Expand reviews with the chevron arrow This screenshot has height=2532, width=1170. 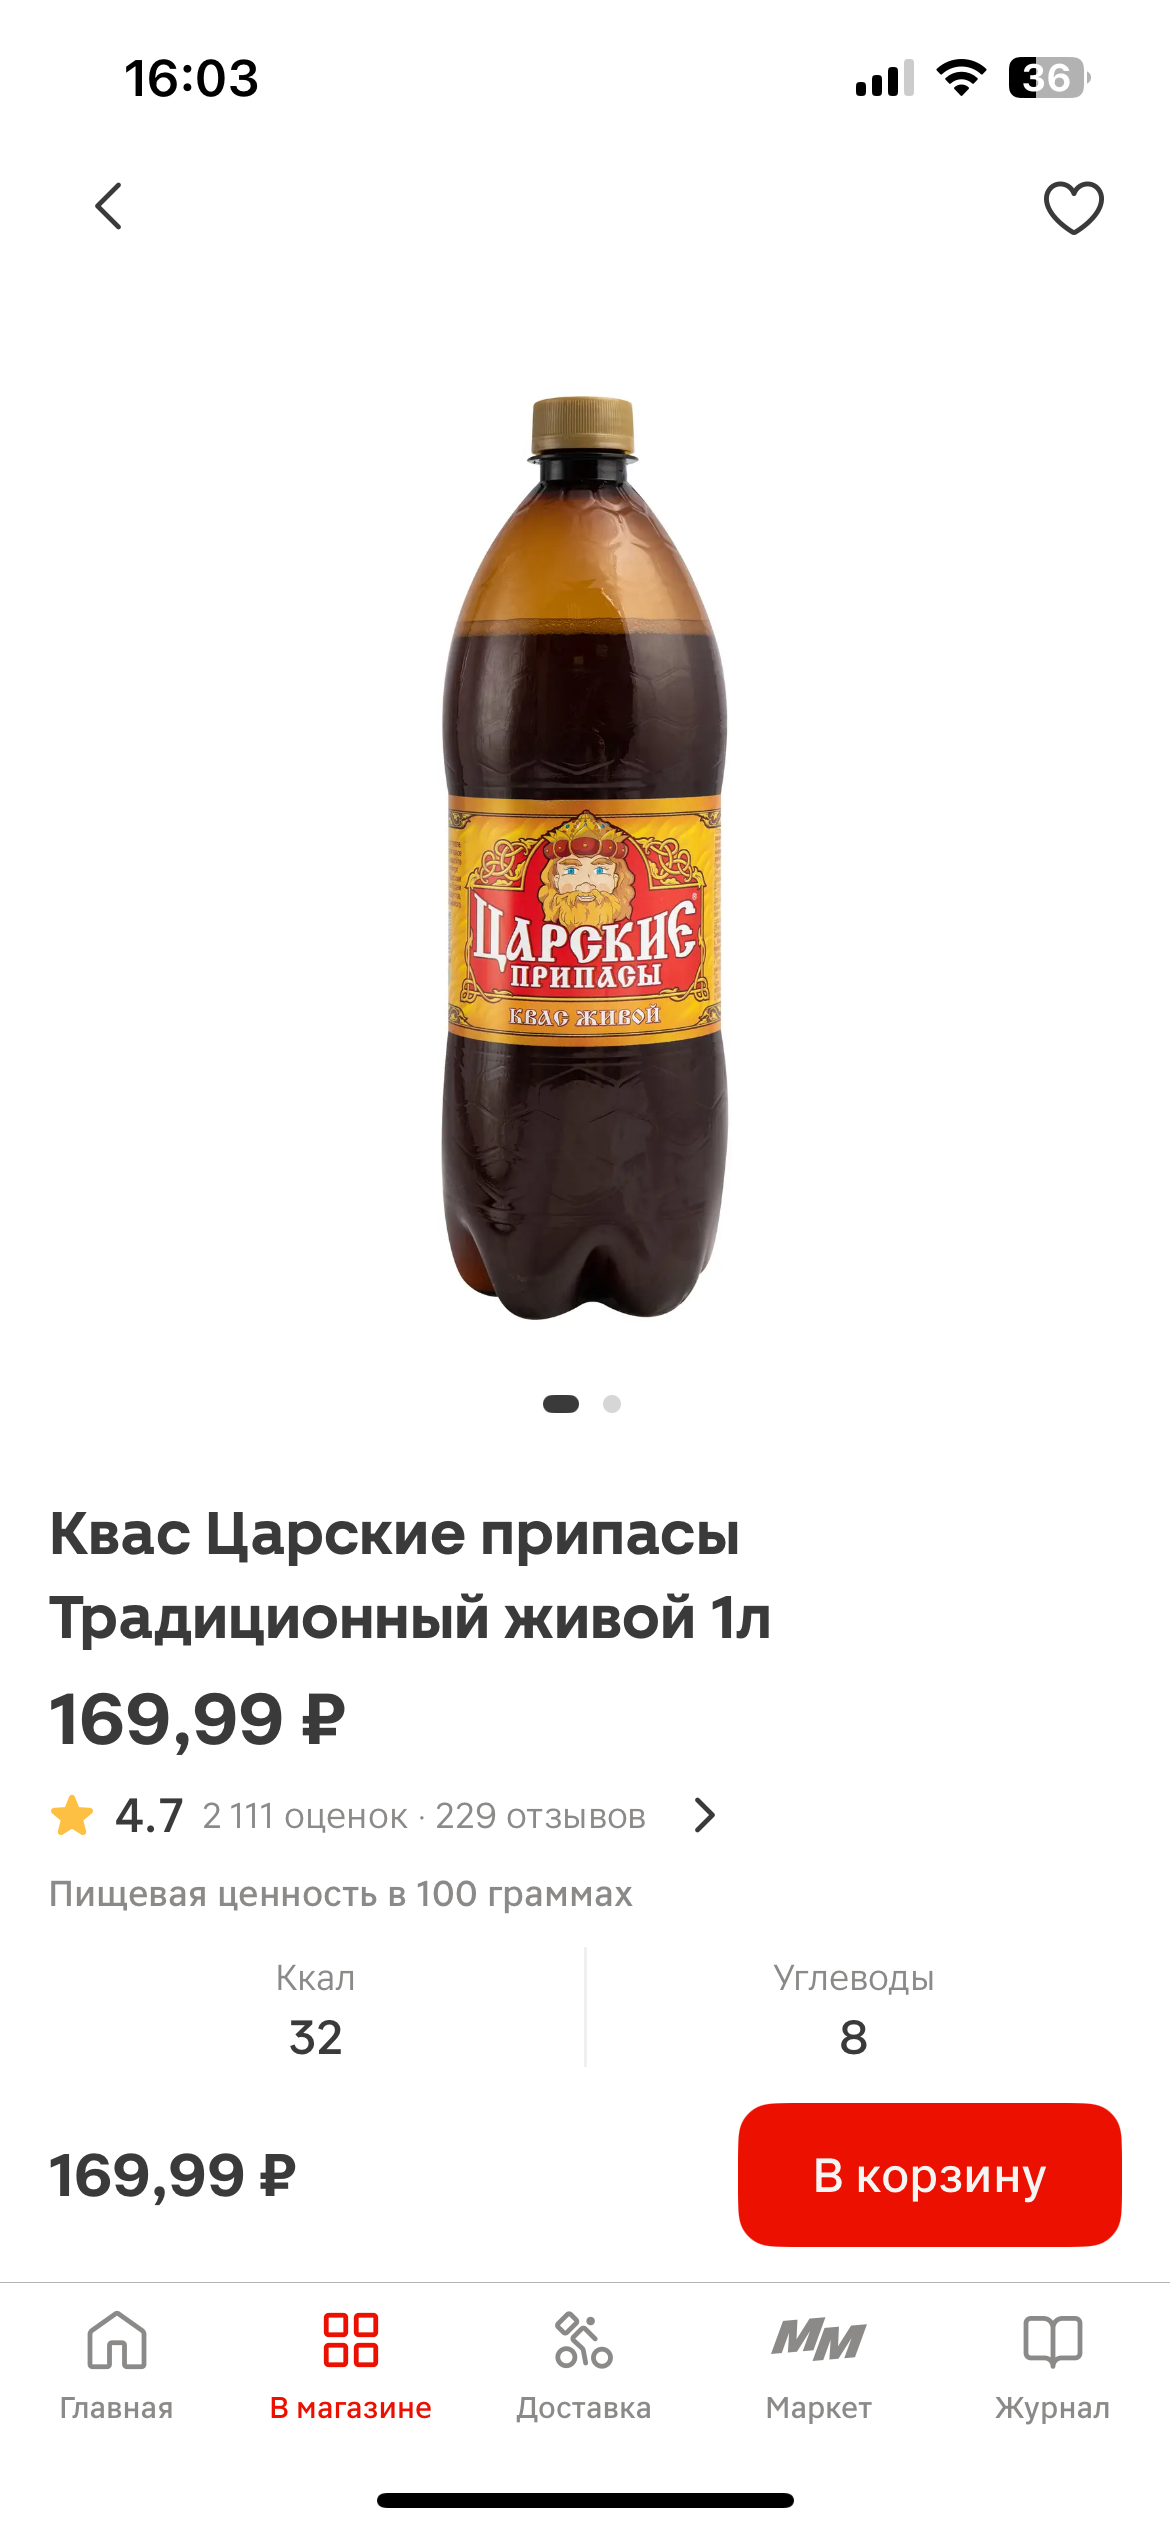click(x=705, y=1815)
